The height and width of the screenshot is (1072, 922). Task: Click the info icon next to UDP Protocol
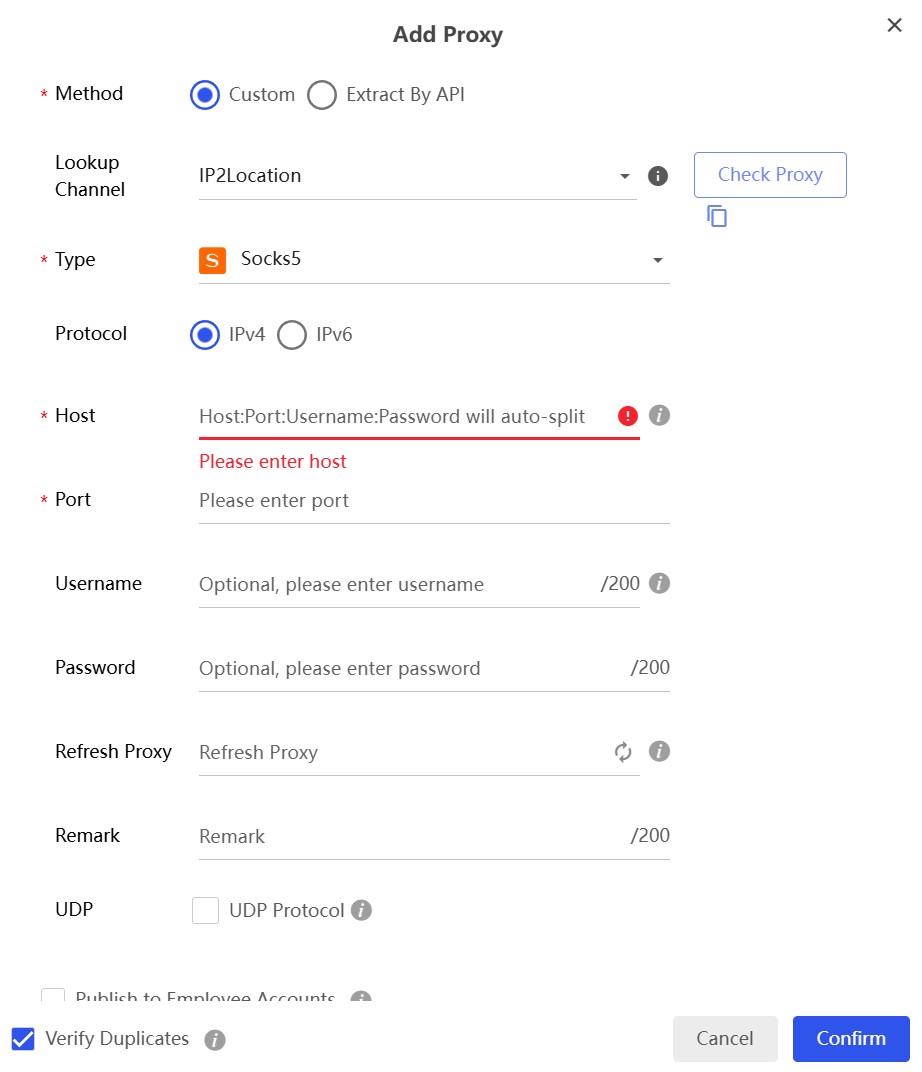[362, 911]
